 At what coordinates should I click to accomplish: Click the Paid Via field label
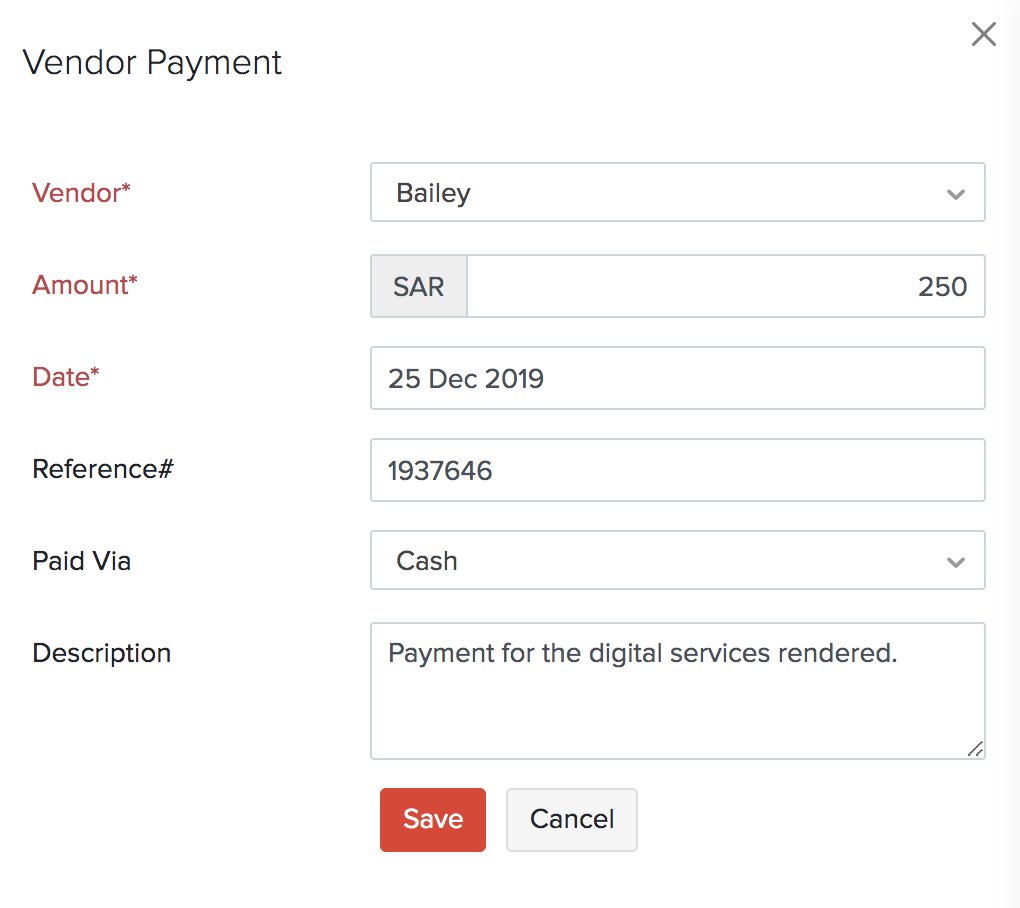(x=82, y=561)
